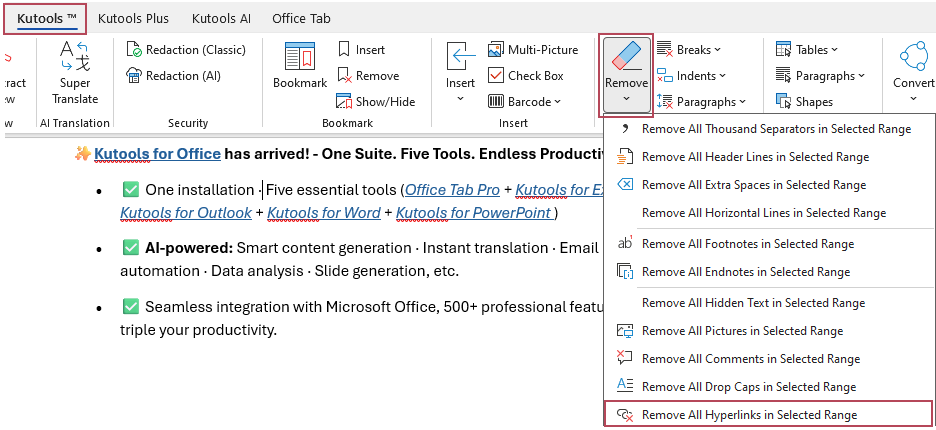The width and height of the screenshot is (936, 430).
Task: Choose Remove All Hidden Text in Selected Range
Action: [769, 303]
